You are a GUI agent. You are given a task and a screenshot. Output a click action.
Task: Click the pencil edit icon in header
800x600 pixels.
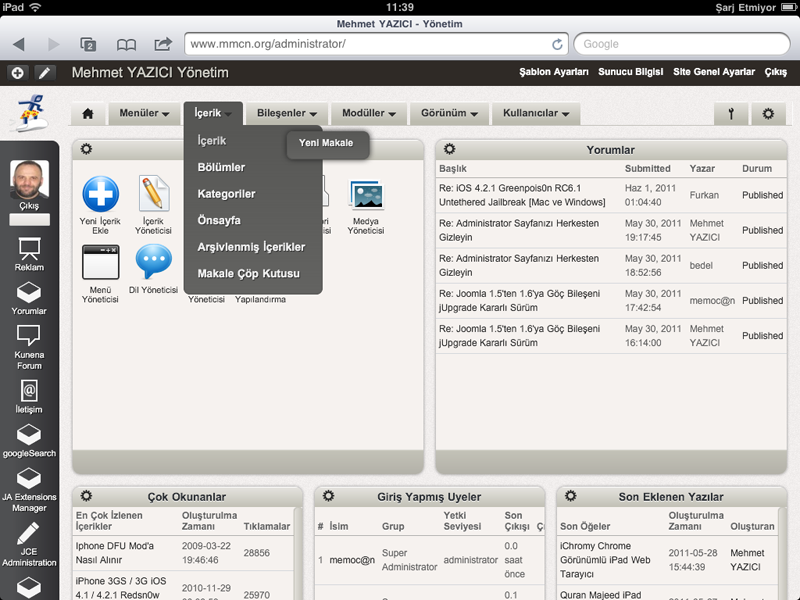(44, 73)
